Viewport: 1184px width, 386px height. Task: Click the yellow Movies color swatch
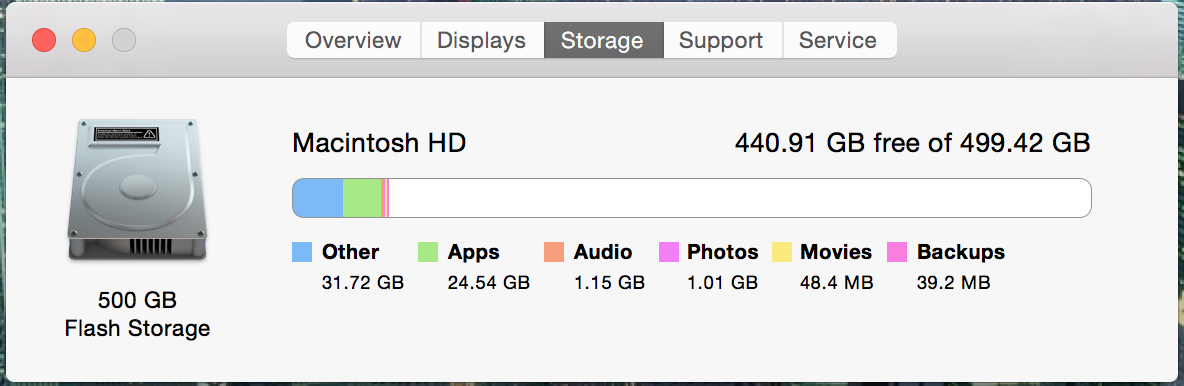point(782,252)
